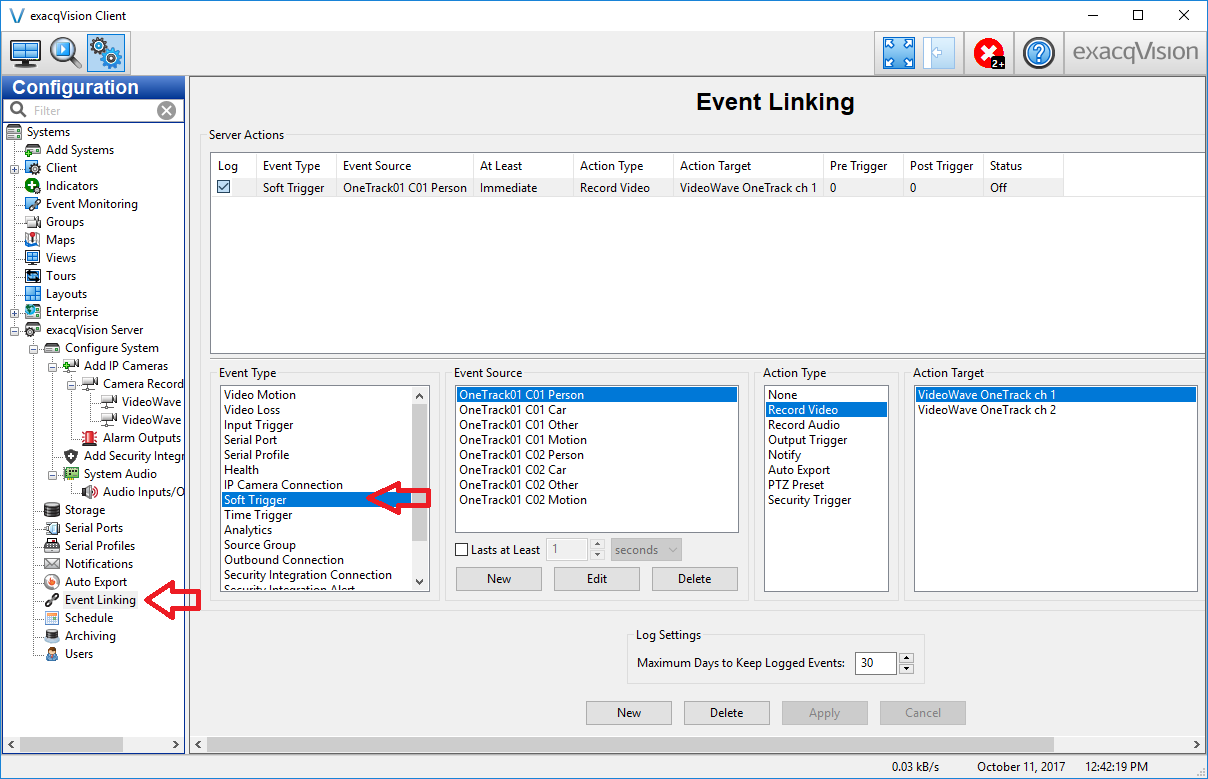Choose Analytics in Event Type list
The height and width of the screenshot is (779, 1208).
(248, 530)
